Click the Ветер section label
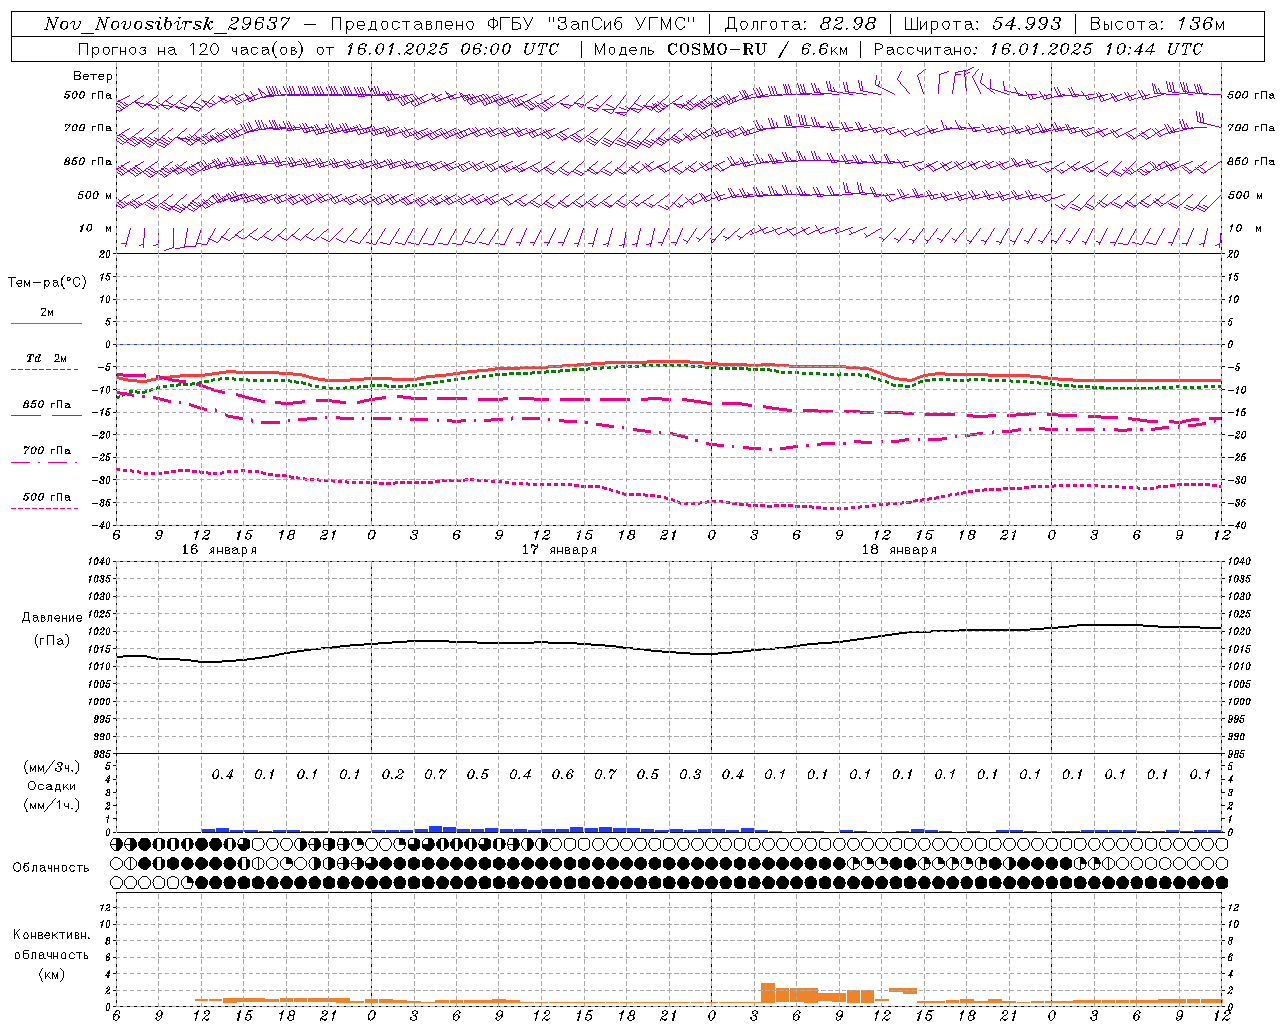 pyautogui.click(x=93, y=76)
